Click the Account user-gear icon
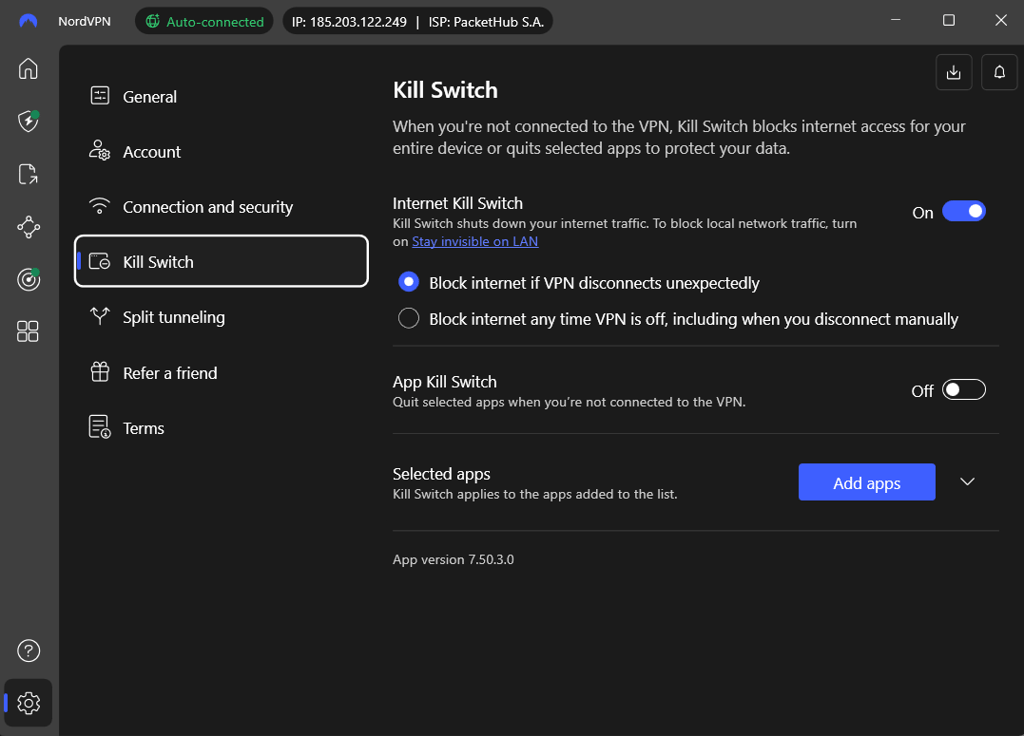1024x736 pixels. pyautogui.click(x=100, y=151)
